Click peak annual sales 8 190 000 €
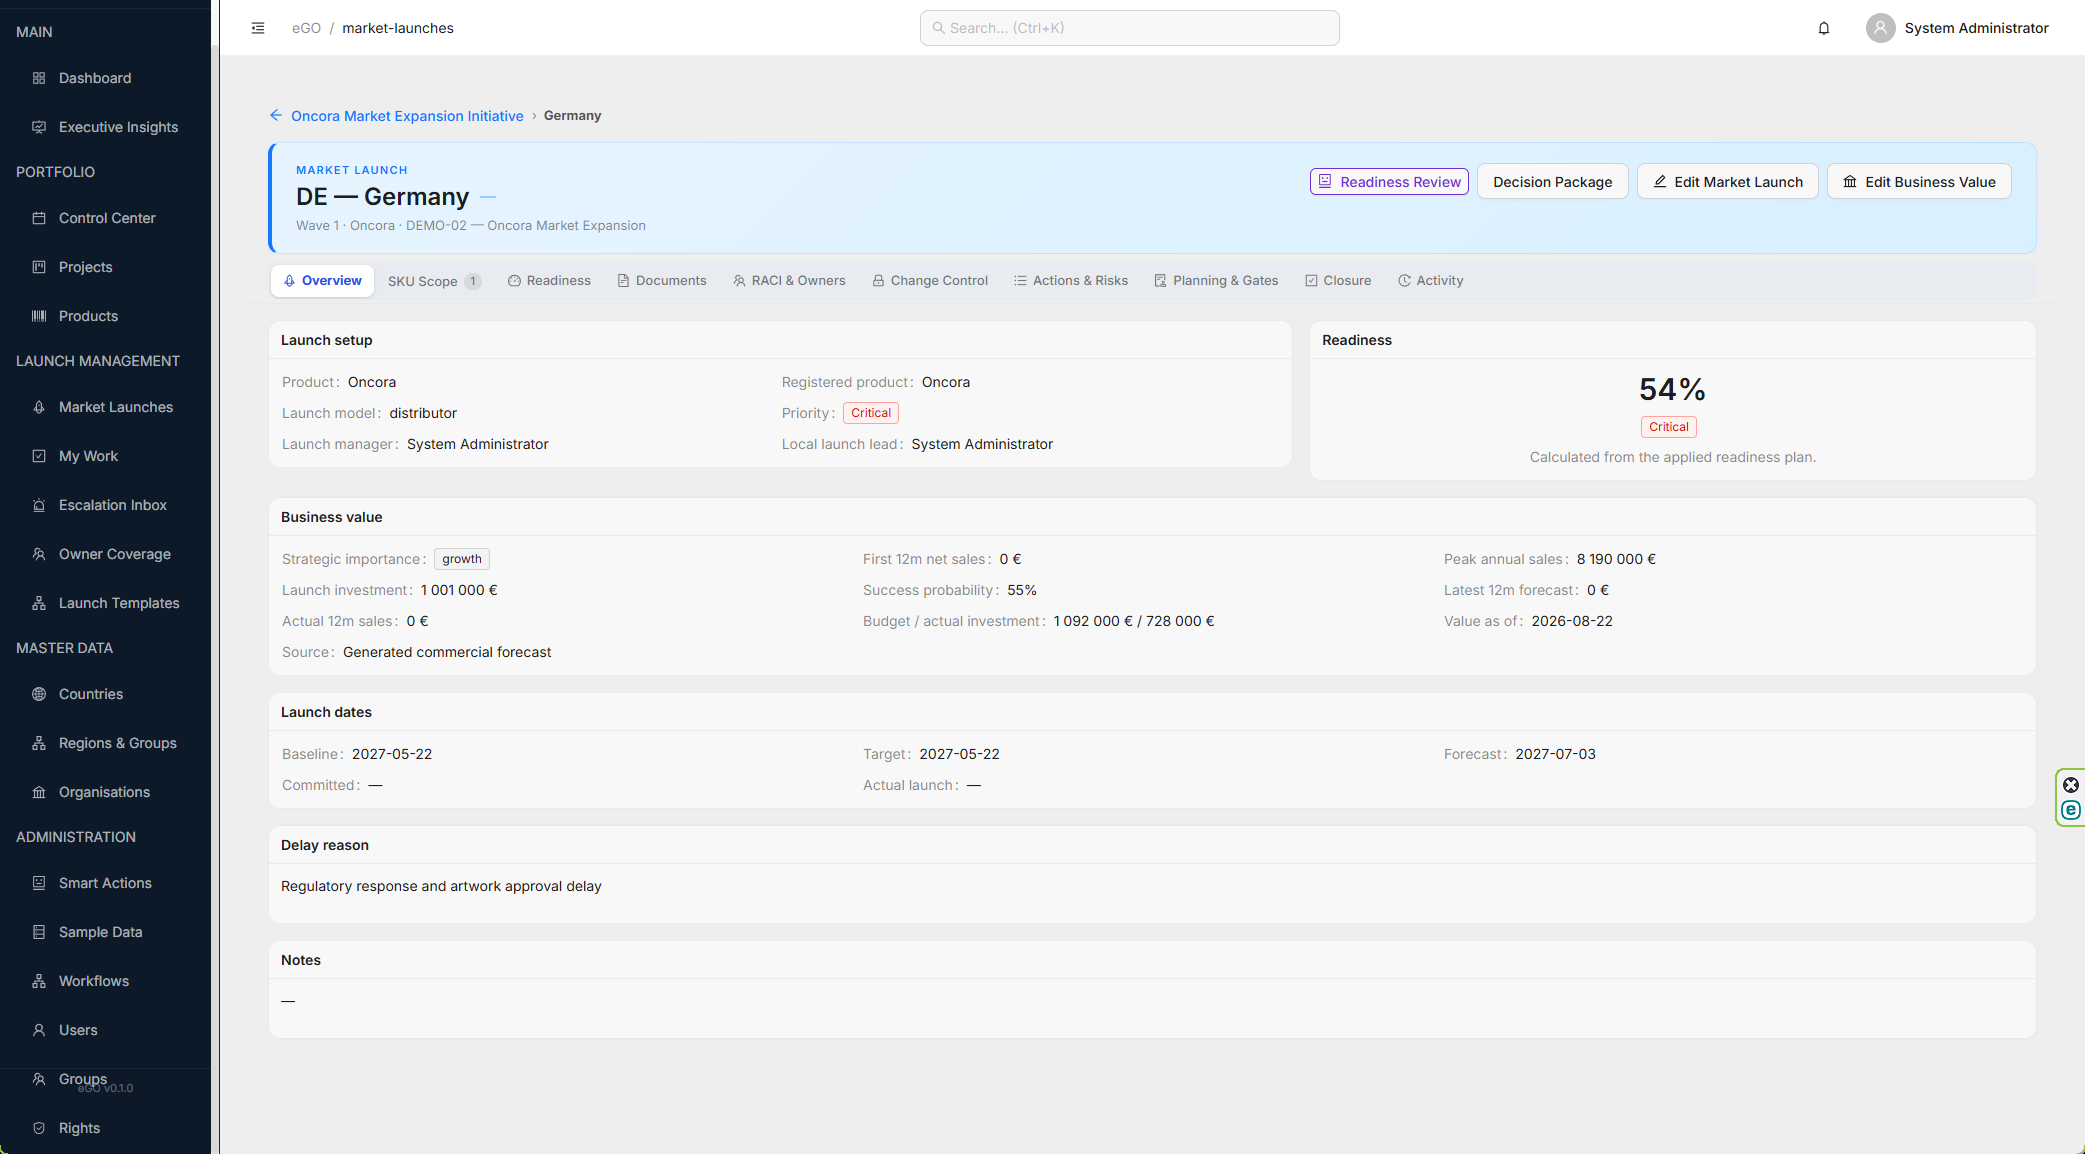 (x=1616, y=559)
